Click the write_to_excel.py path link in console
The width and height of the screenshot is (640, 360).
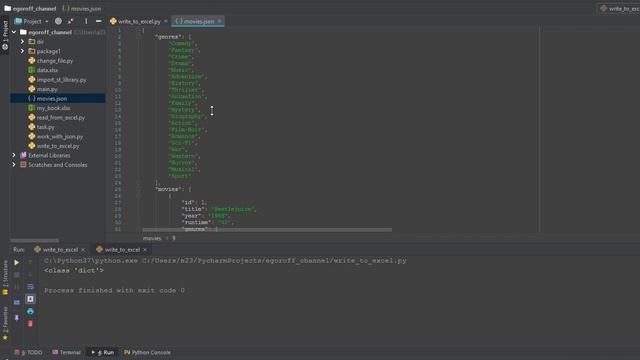[x=274, y=261]
